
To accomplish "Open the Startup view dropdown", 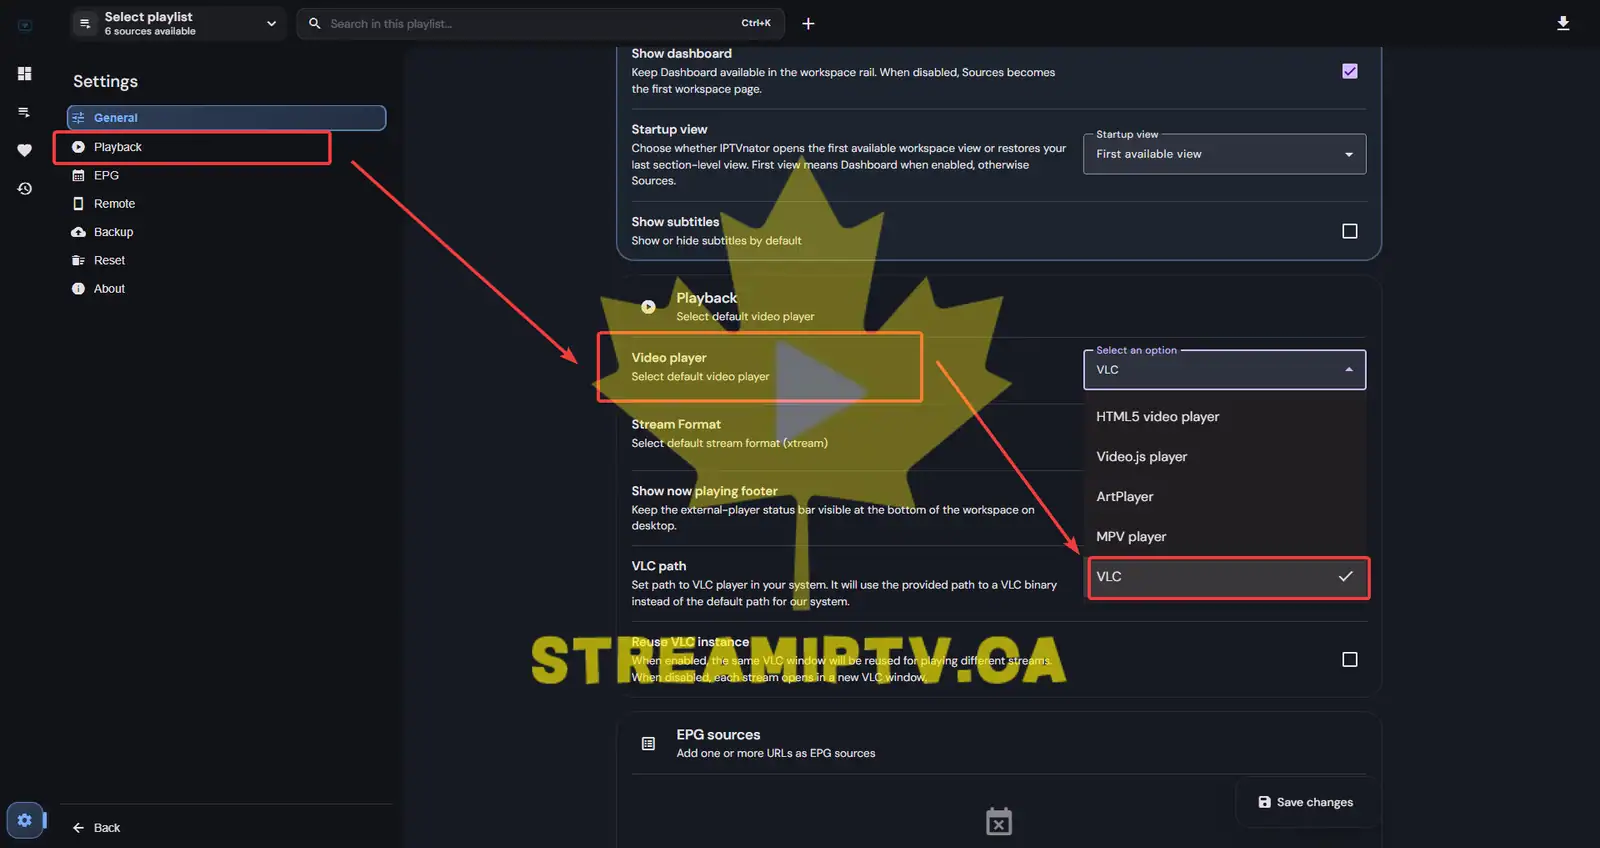I will (1224, 154).
